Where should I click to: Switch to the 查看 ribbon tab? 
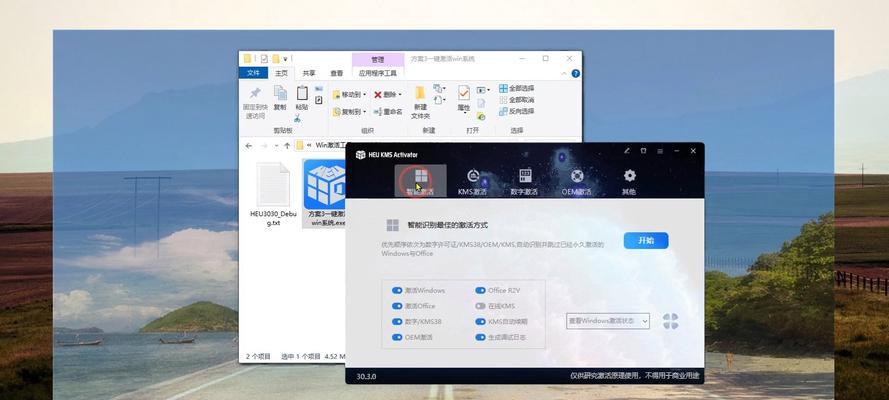337,73
